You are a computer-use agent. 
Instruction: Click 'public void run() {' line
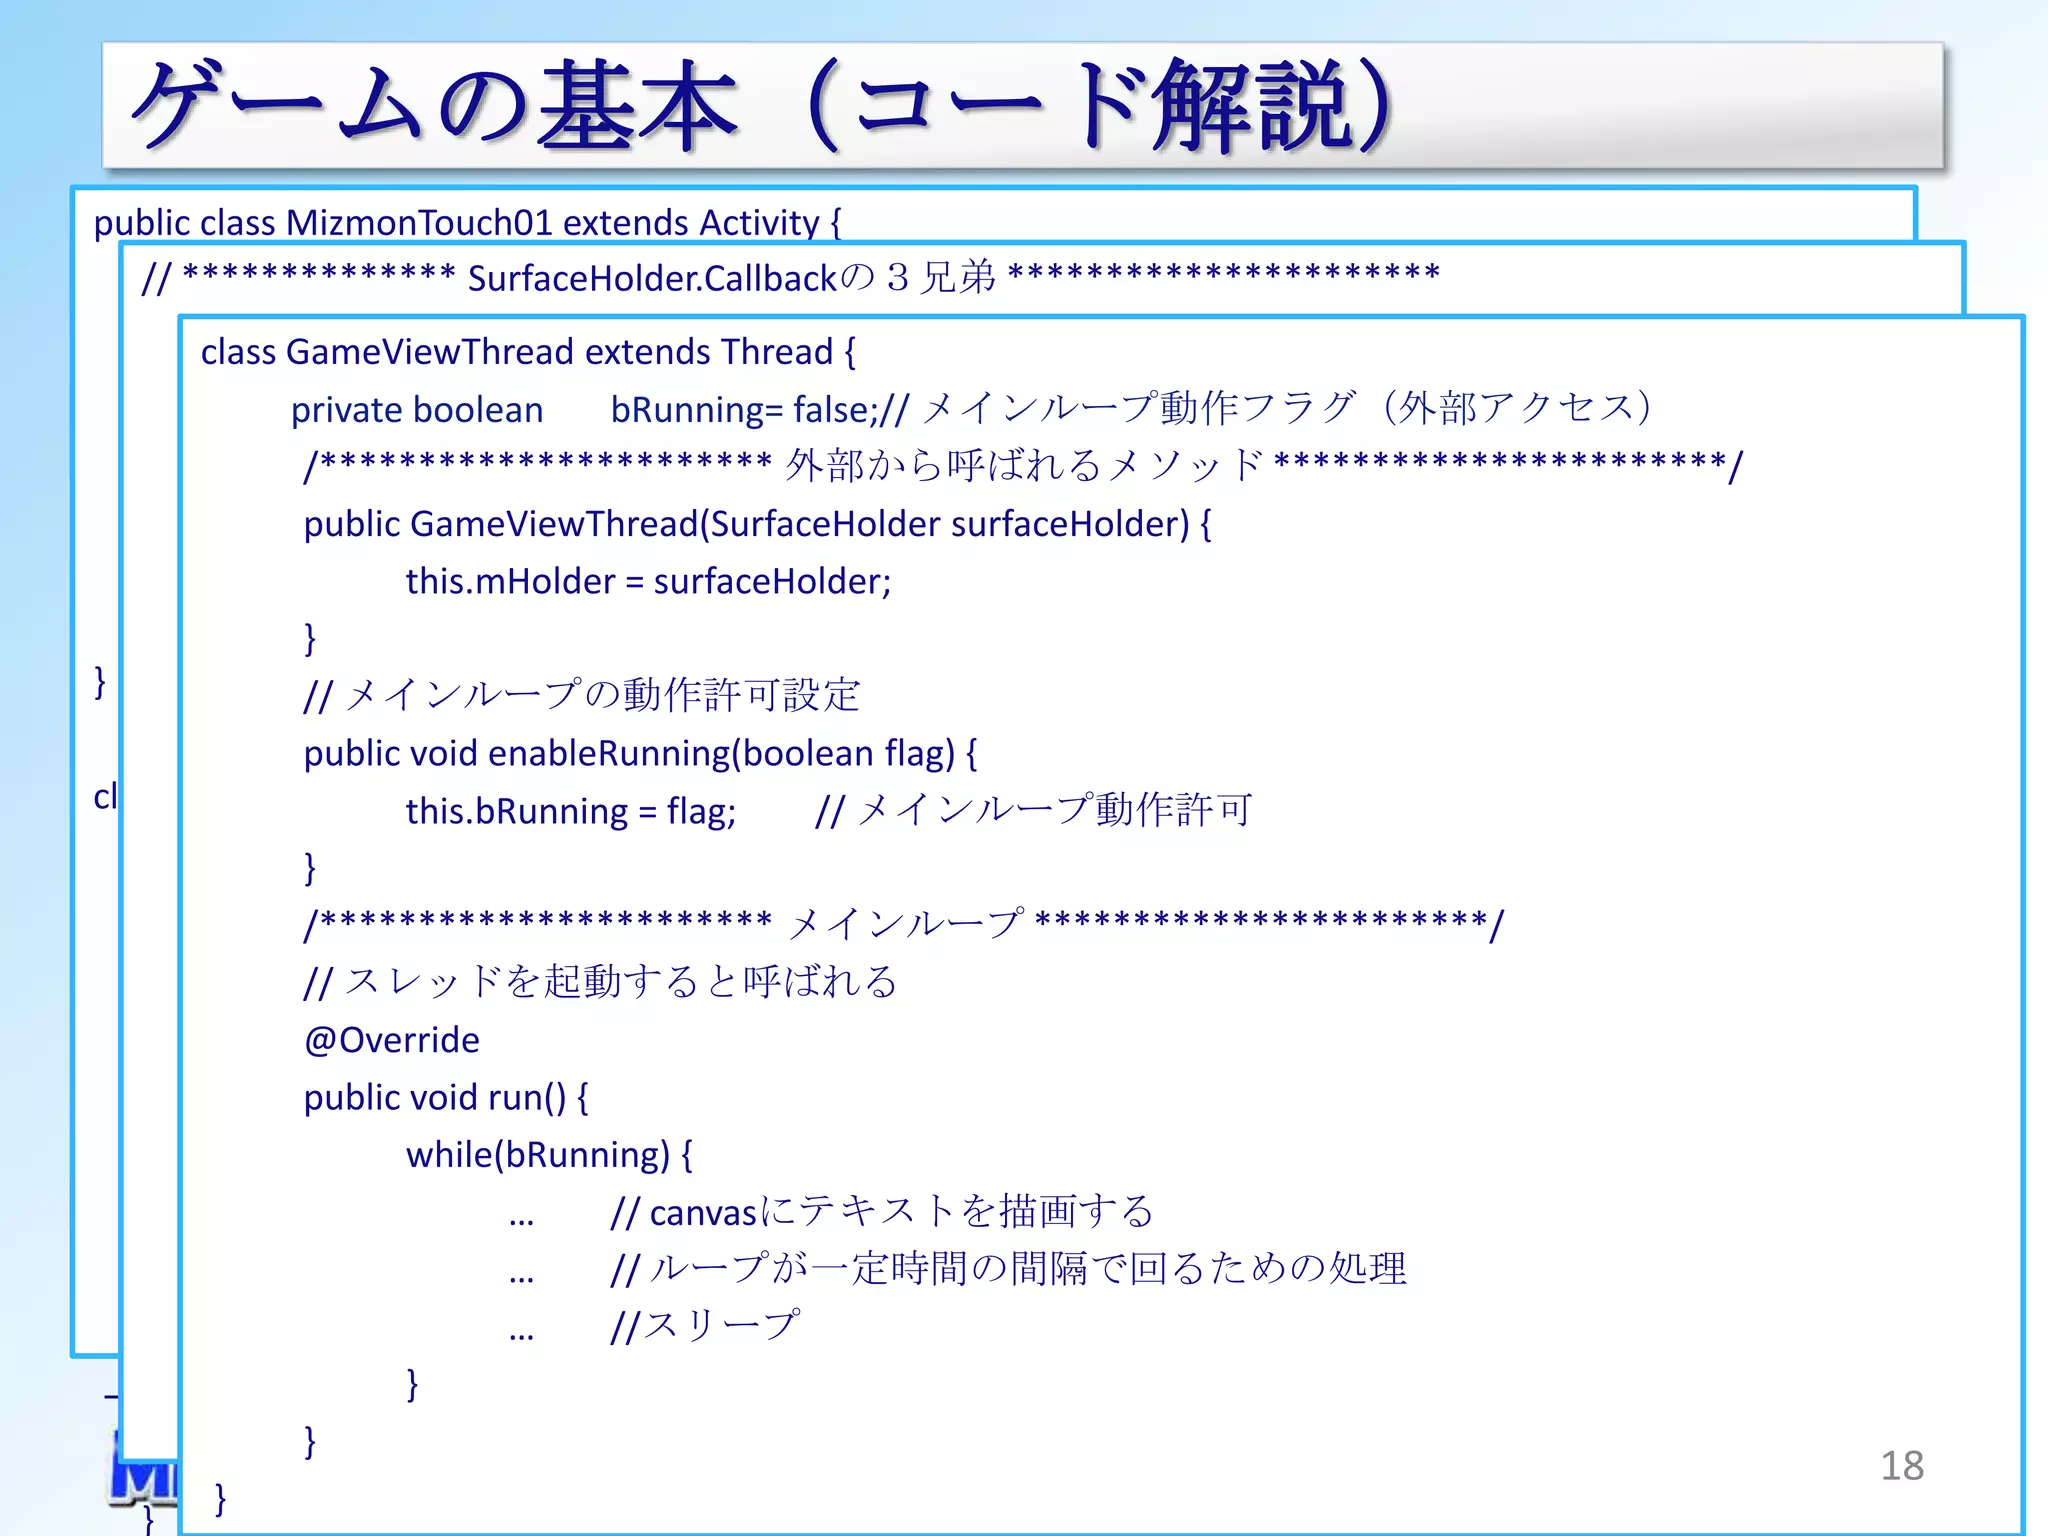(x=446, y=1097)
